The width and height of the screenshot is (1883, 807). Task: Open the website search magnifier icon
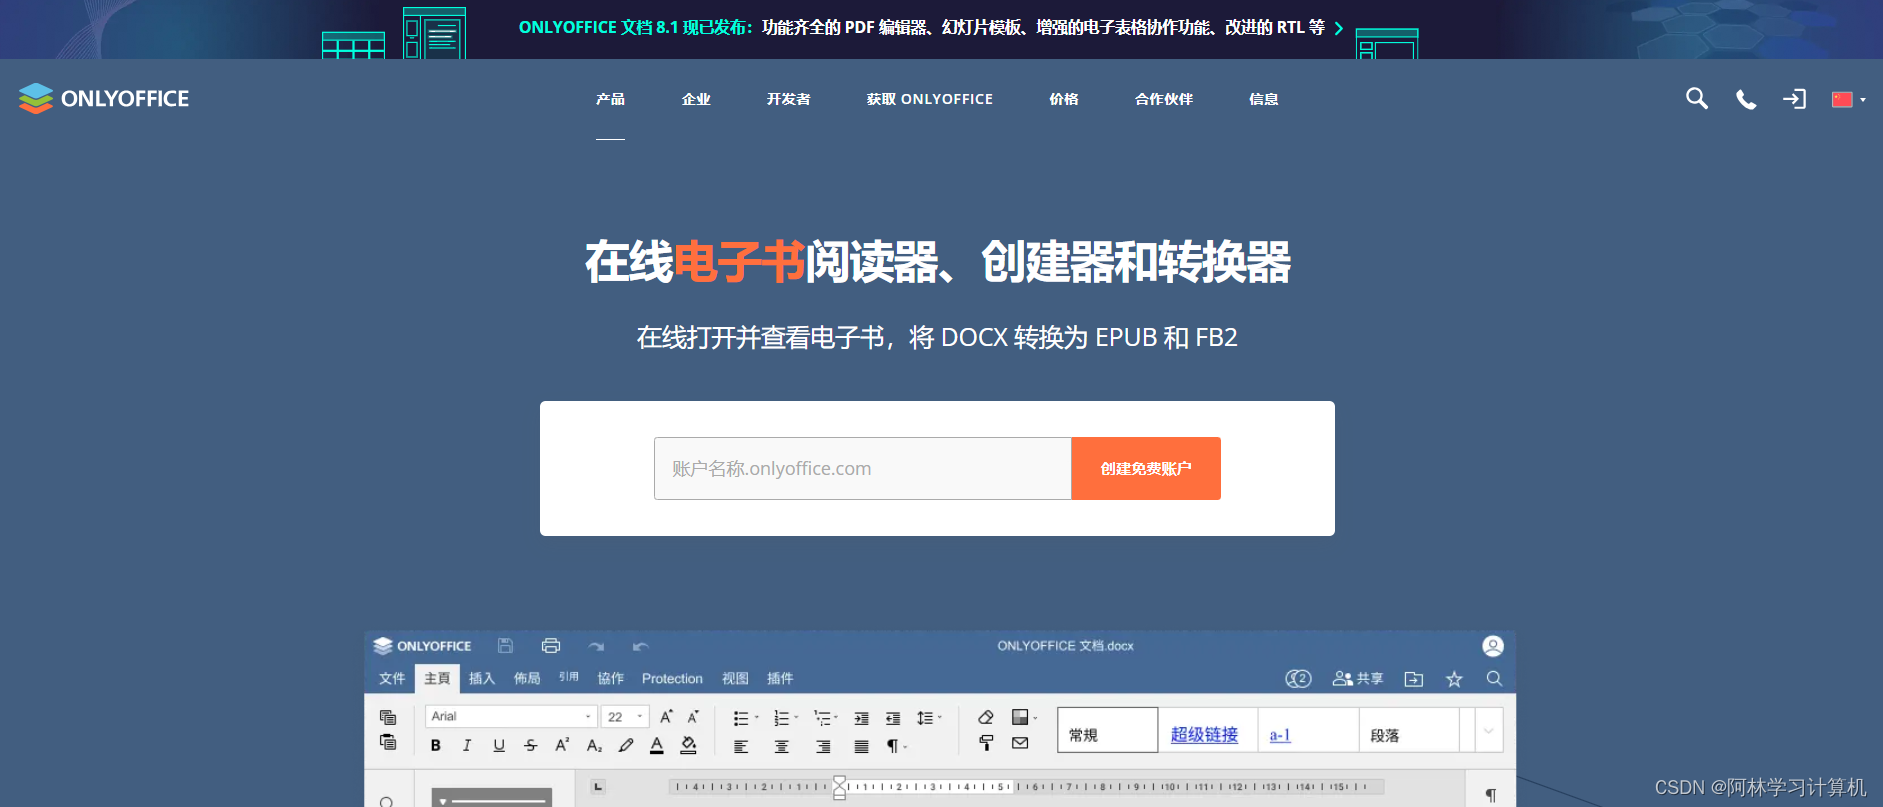pyautogui.click(x=1696, y=98)
